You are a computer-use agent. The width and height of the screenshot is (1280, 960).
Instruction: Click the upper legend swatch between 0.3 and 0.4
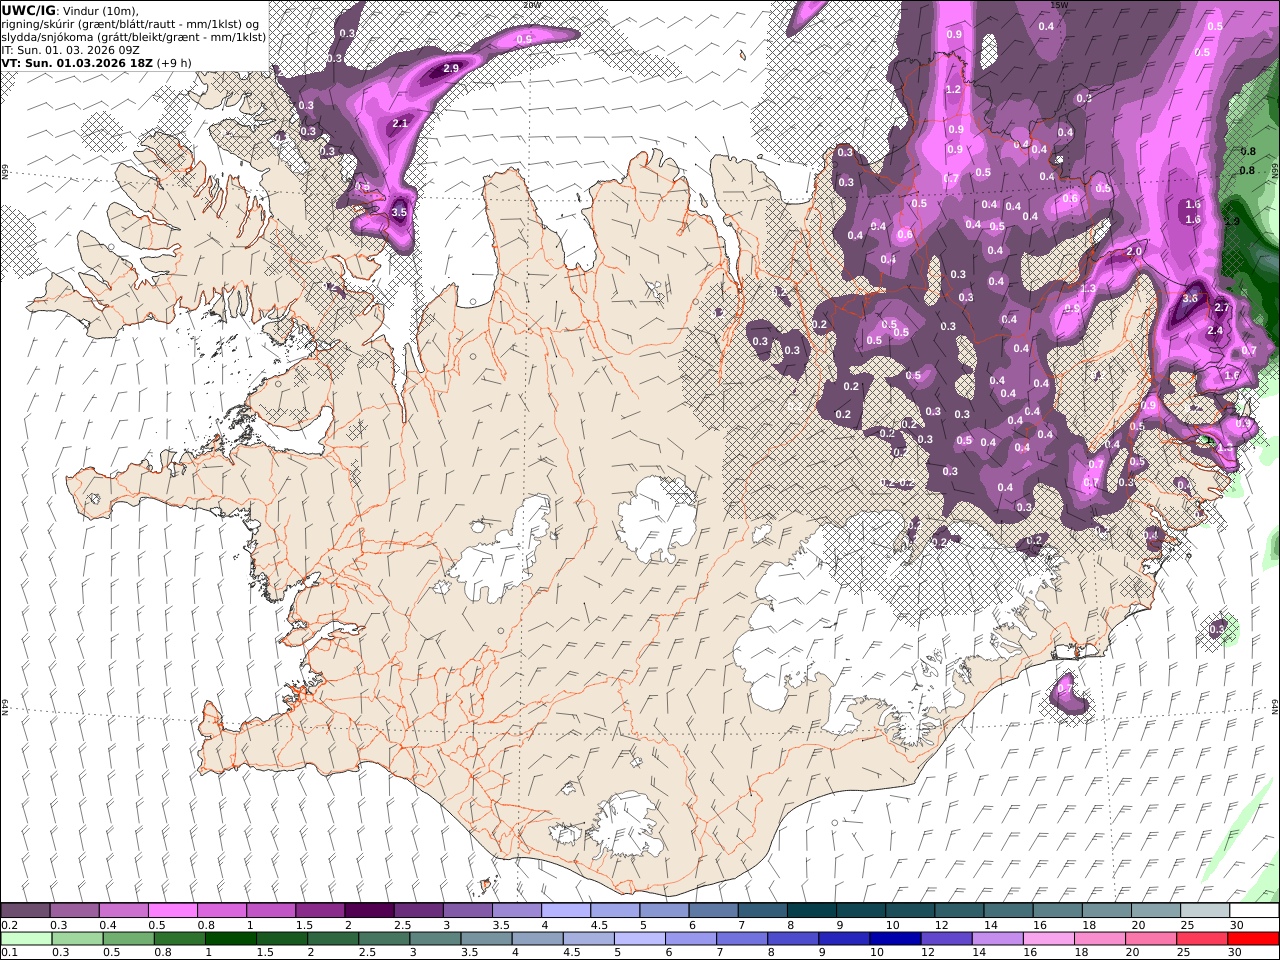point(74,911)
